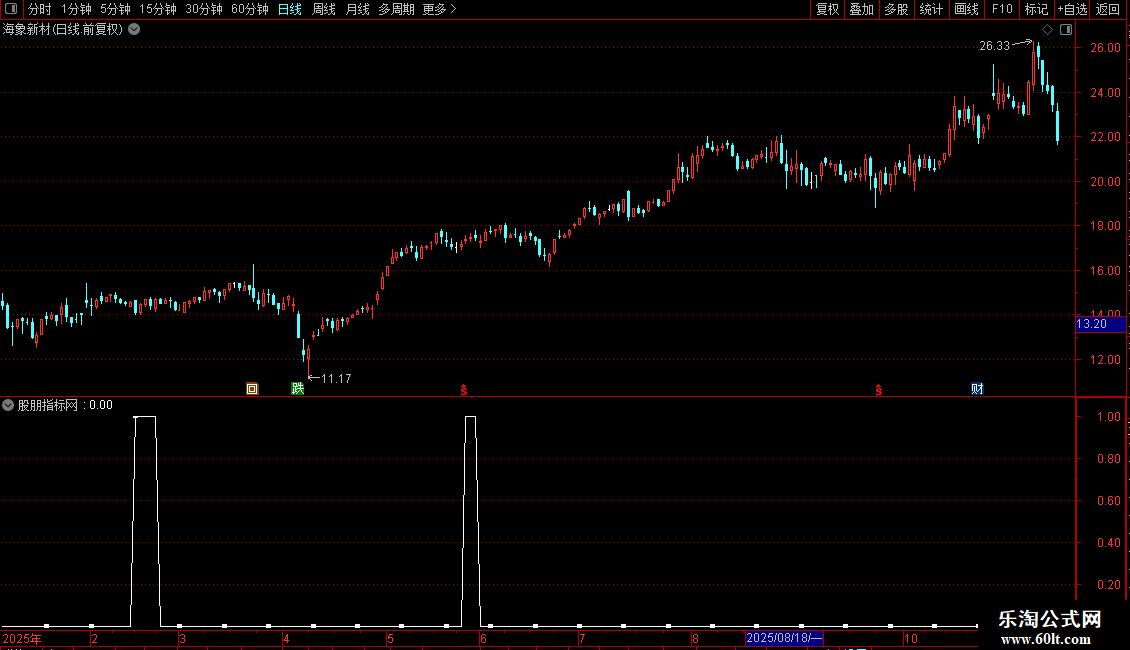Open the 多周期 multi-period view
Screen dimensions: 1130x650
coord(396,9)
